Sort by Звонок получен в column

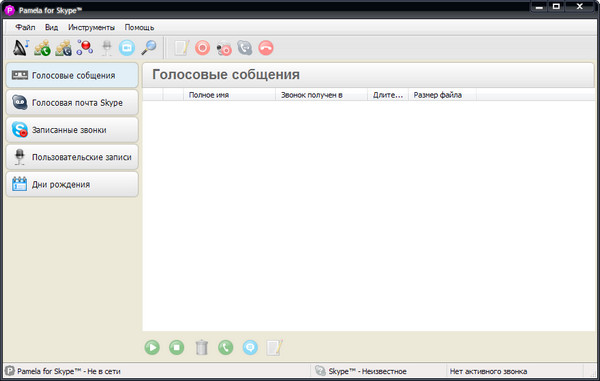coord(321,95)
